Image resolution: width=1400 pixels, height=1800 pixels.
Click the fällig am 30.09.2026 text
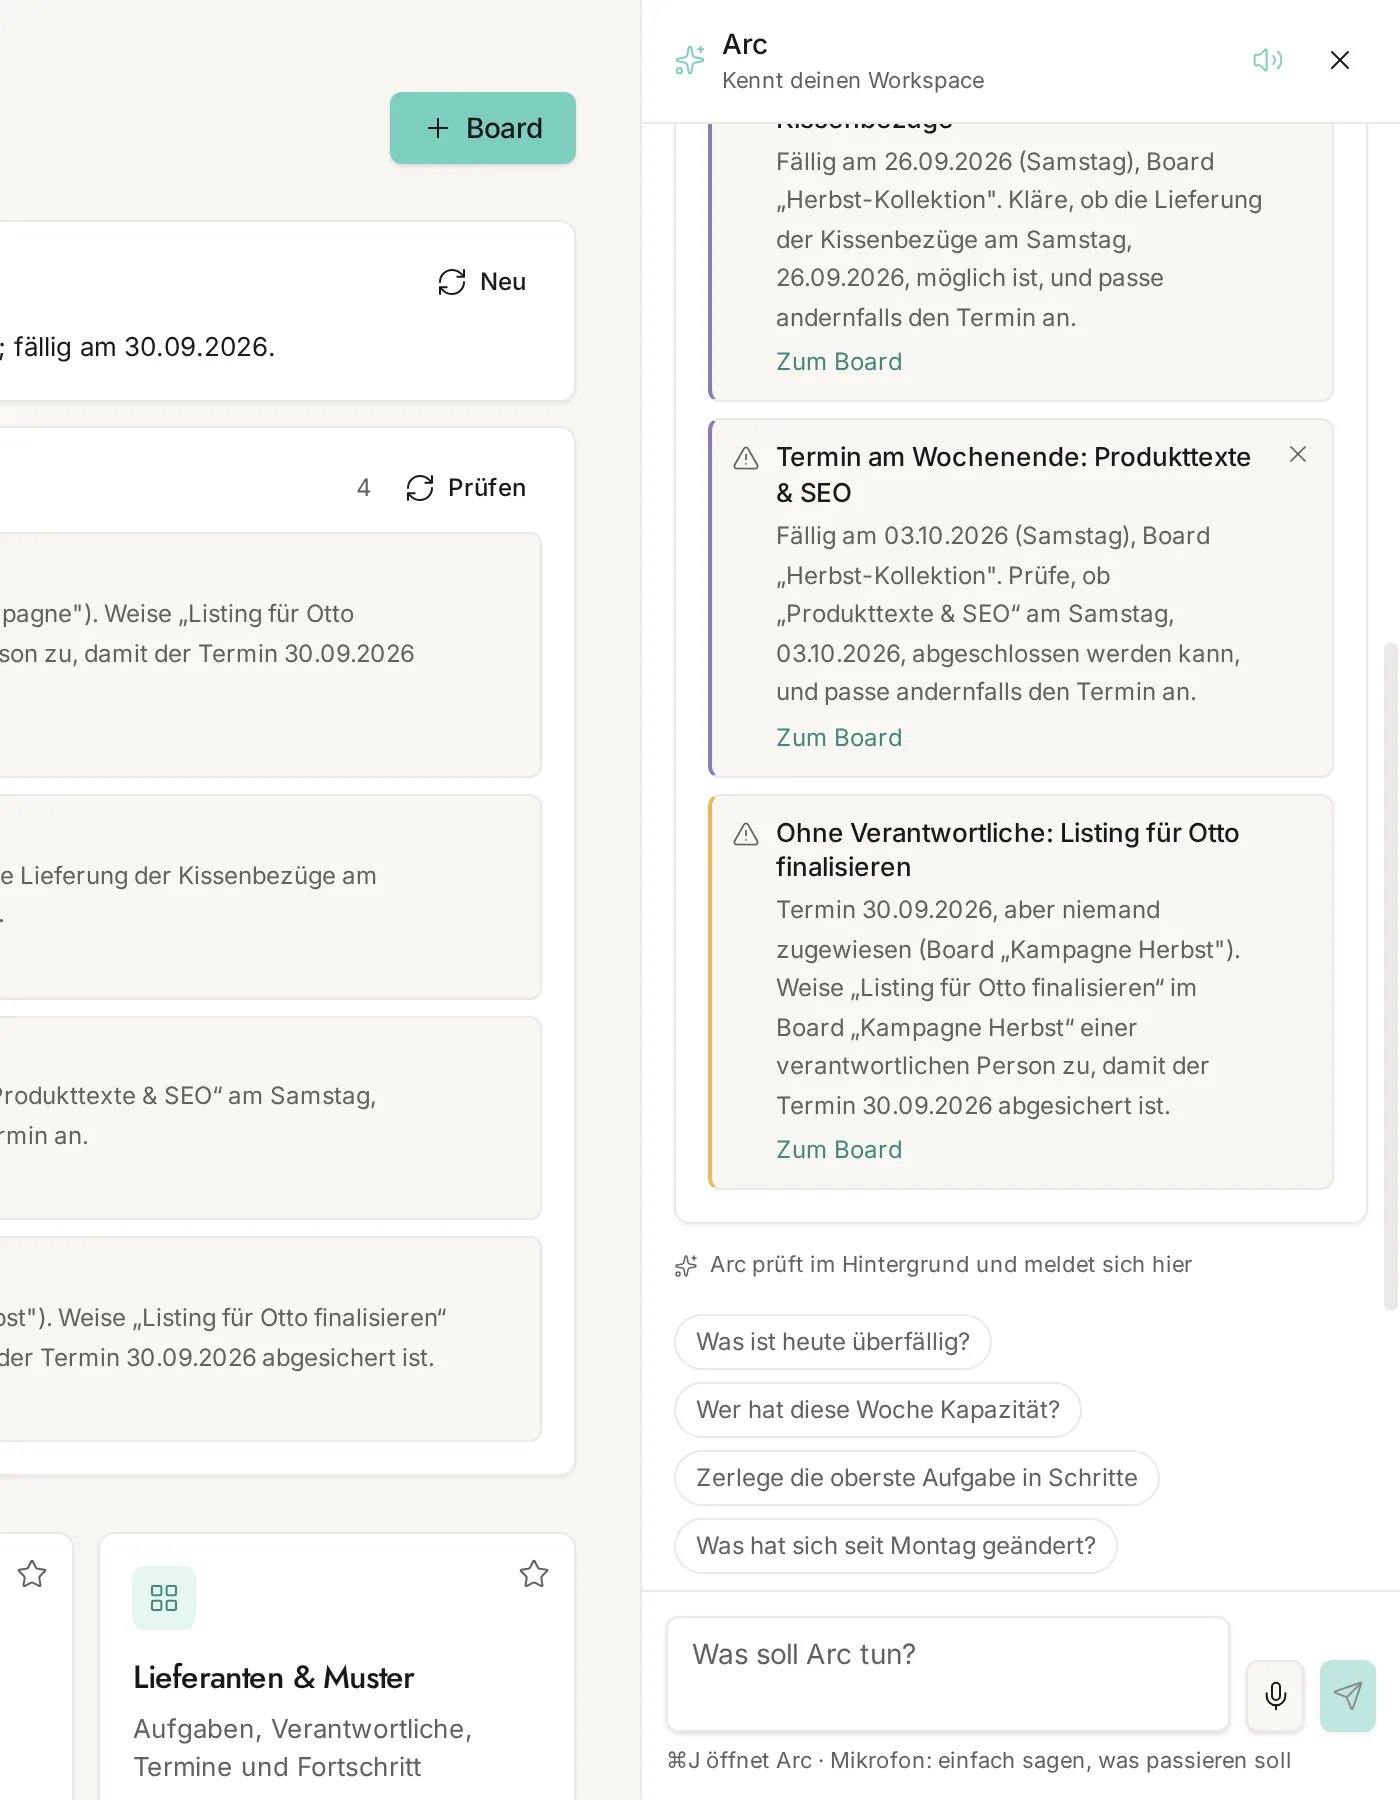[x=144, y=347]
